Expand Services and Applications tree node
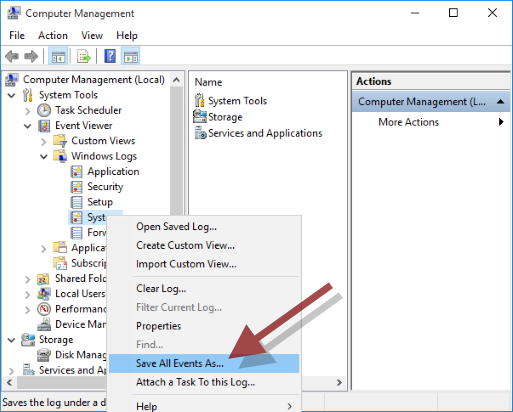Viewport: 513px width, 412px height. [x=12, y=371]
